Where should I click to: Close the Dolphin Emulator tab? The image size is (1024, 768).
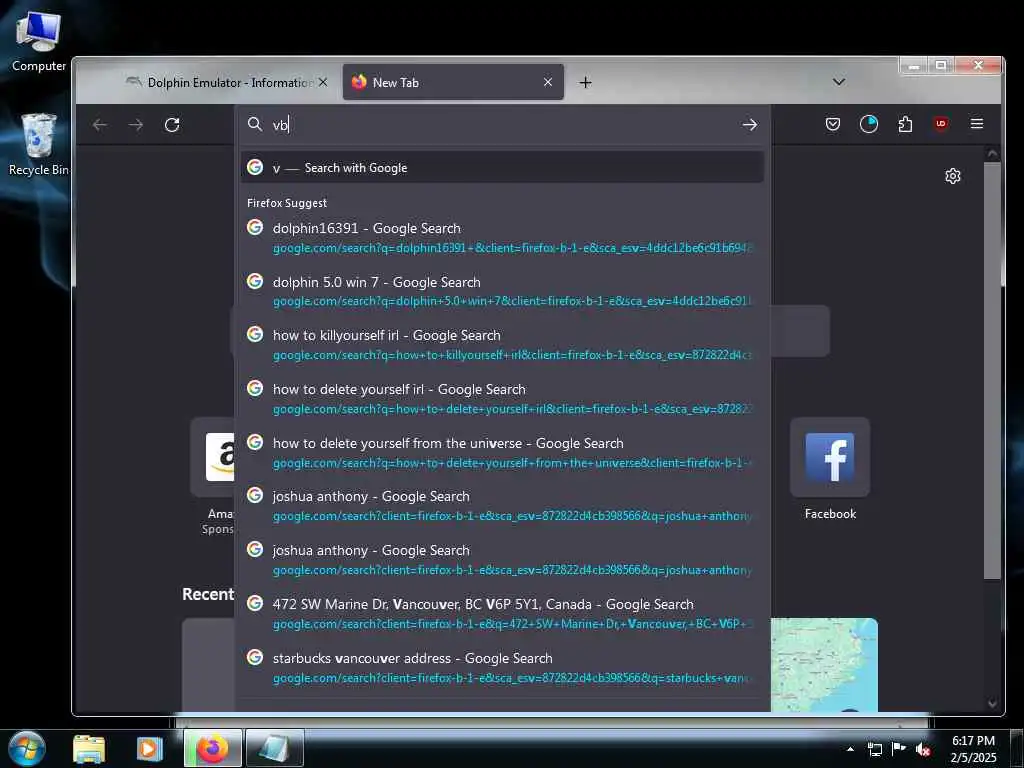tap(323, 82)
